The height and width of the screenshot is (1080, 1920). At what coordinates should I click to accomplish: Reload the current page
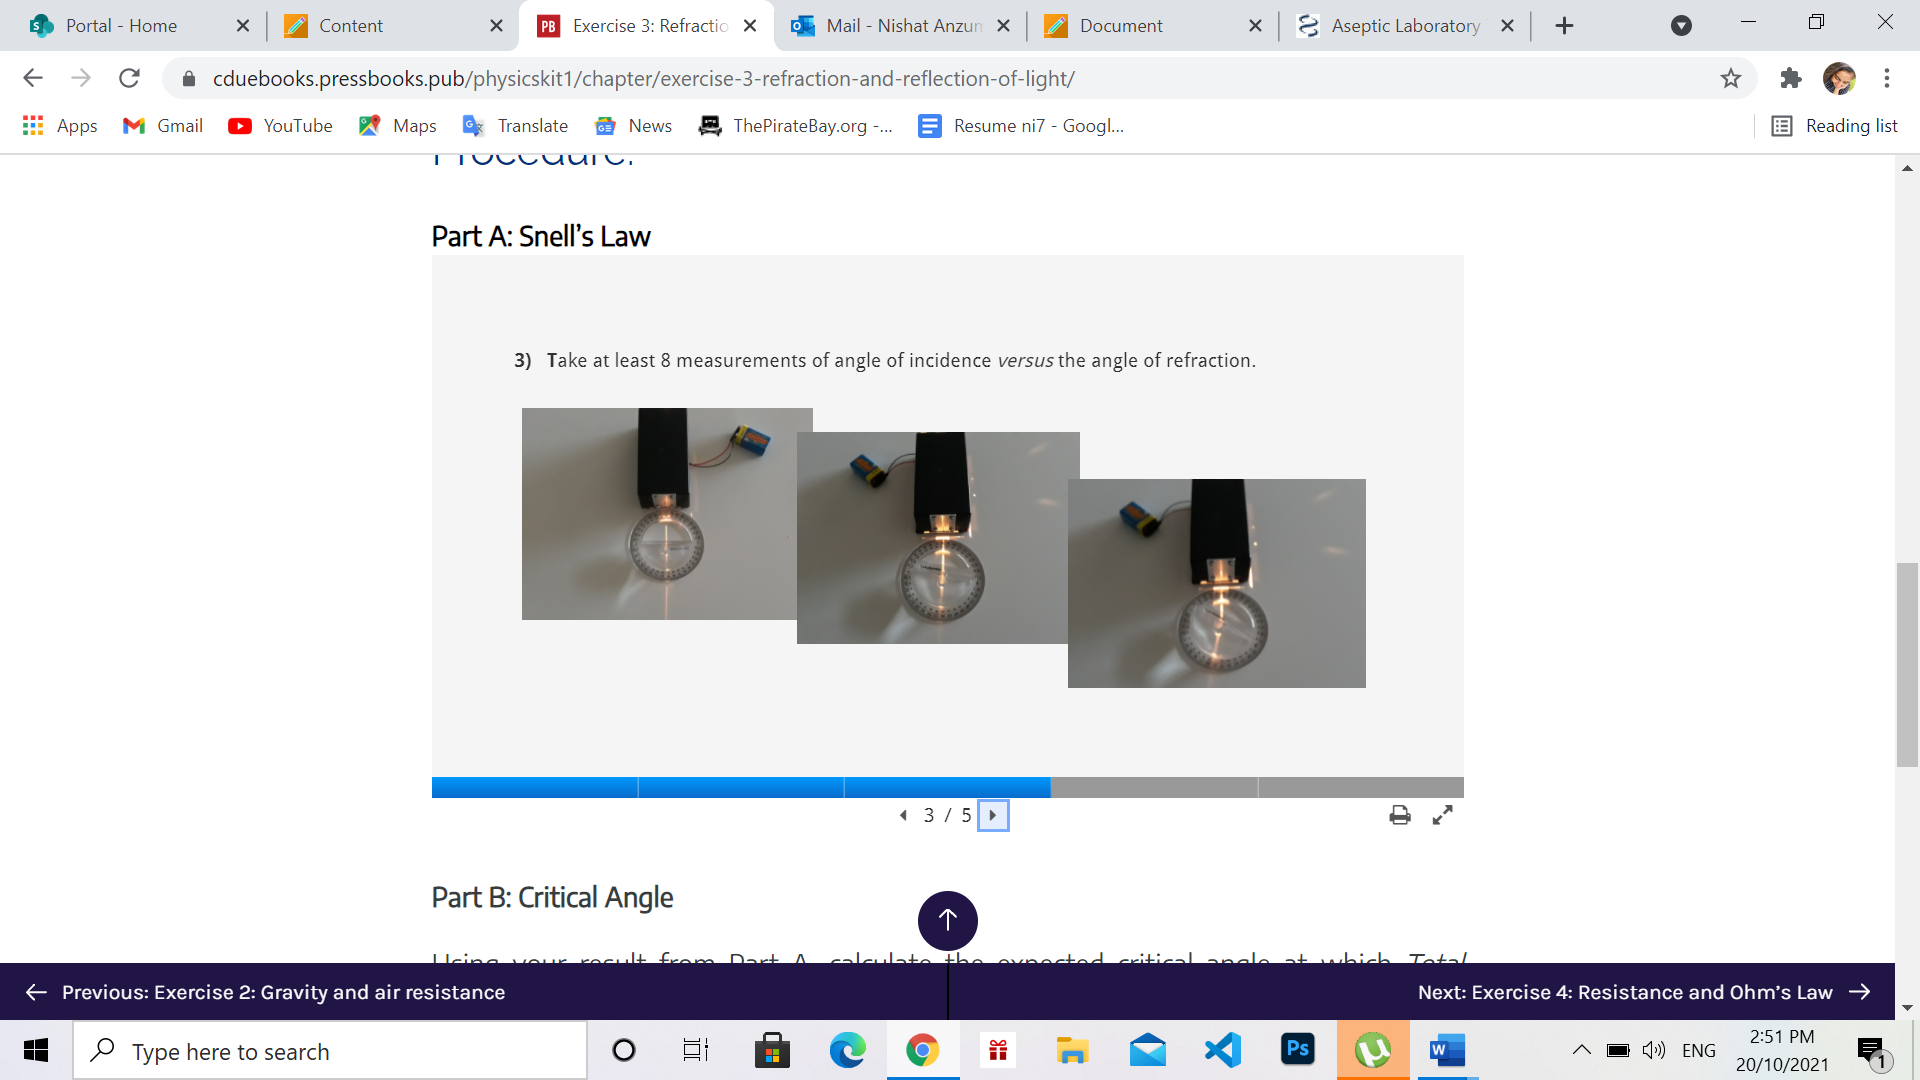click(x=129, y=78)
